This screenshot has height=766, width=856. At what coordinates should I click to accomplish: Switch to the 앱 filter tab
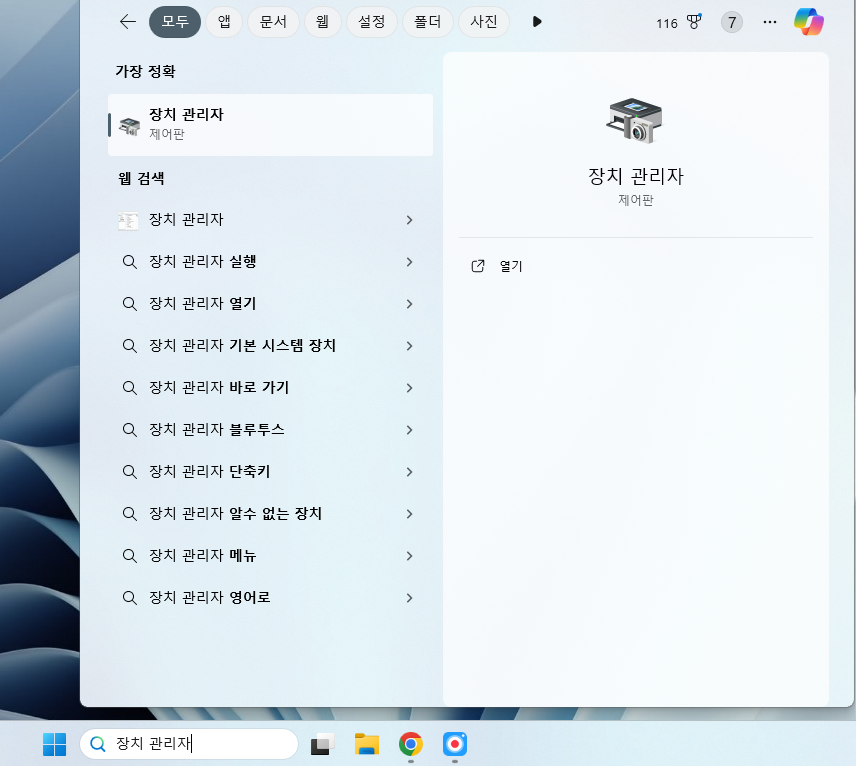[x=224, y=22]
